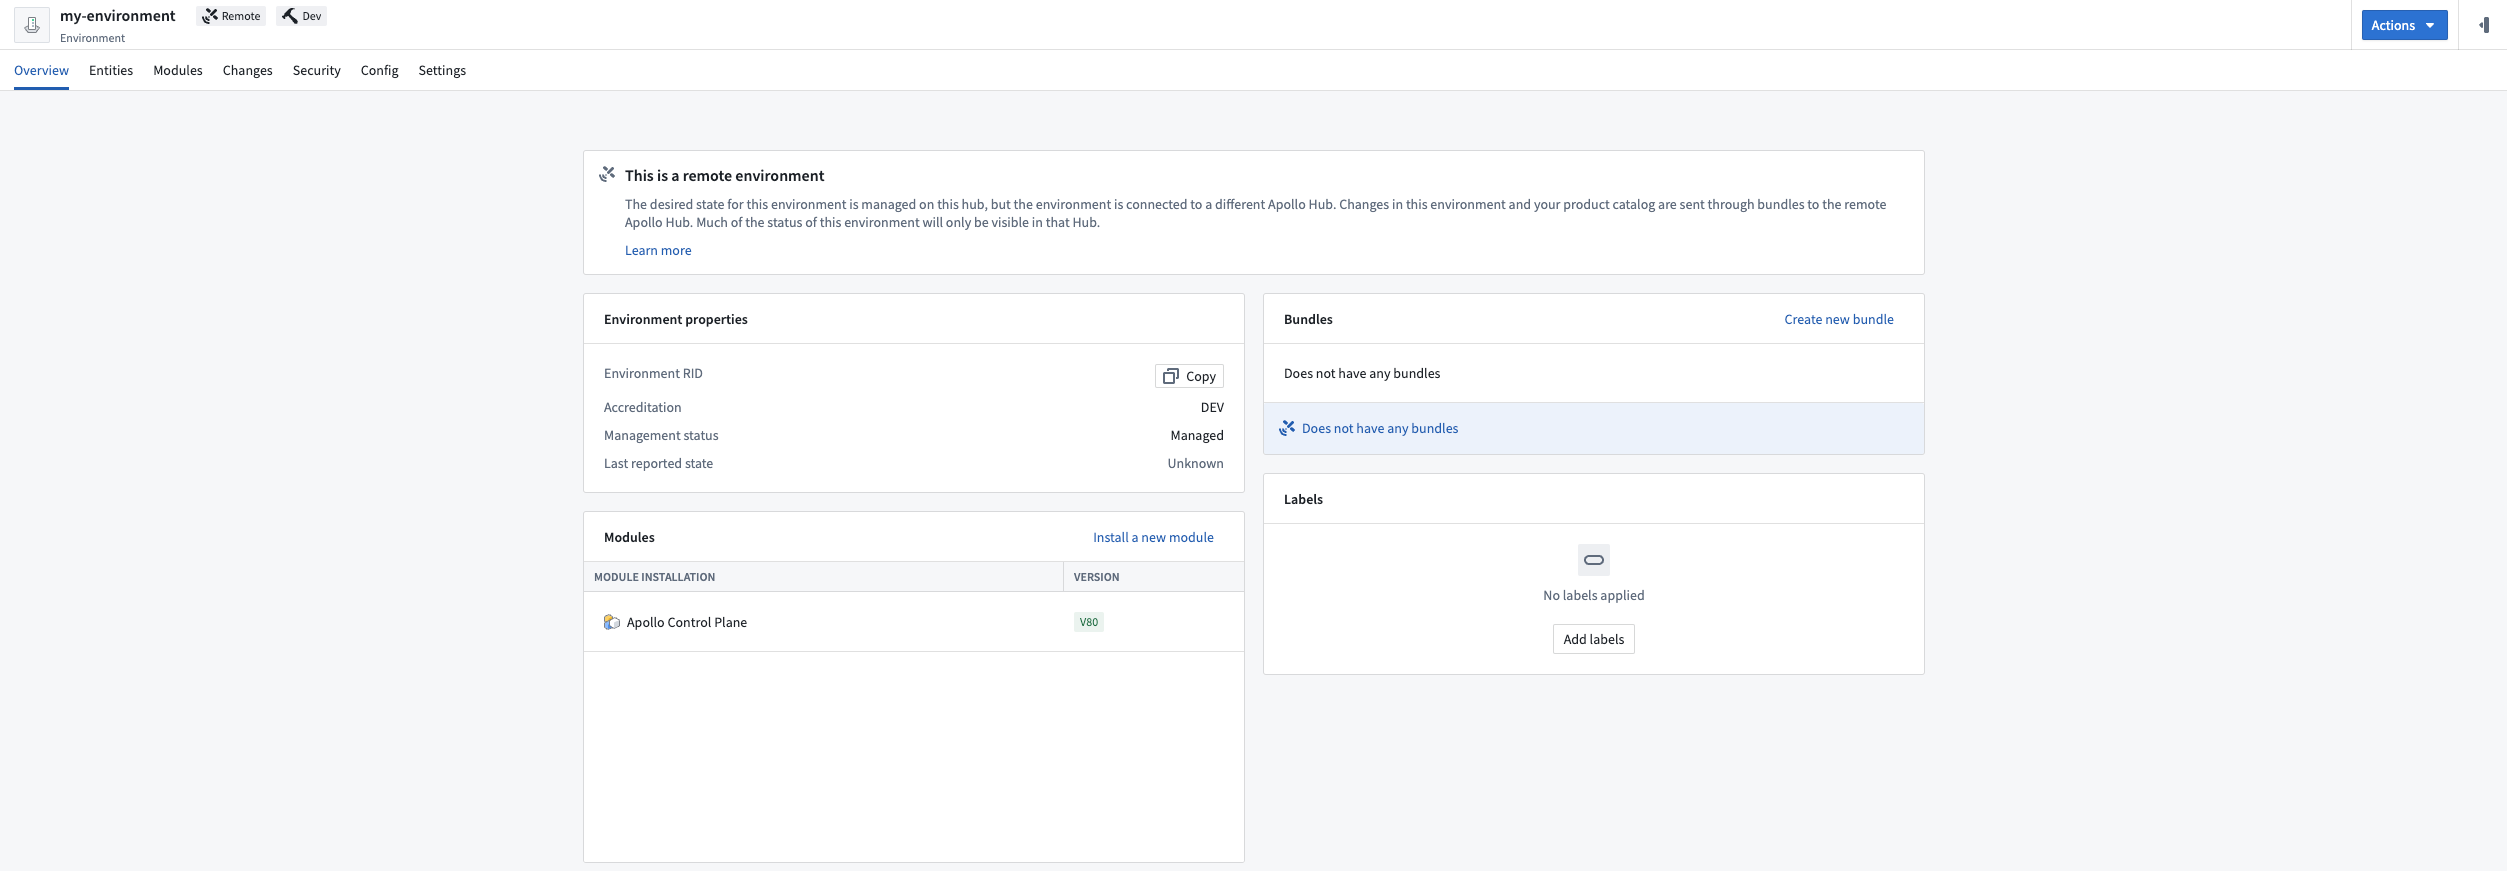Open the Config tab
Screen dimensions: 2507x871
click(x=380, y=70)
